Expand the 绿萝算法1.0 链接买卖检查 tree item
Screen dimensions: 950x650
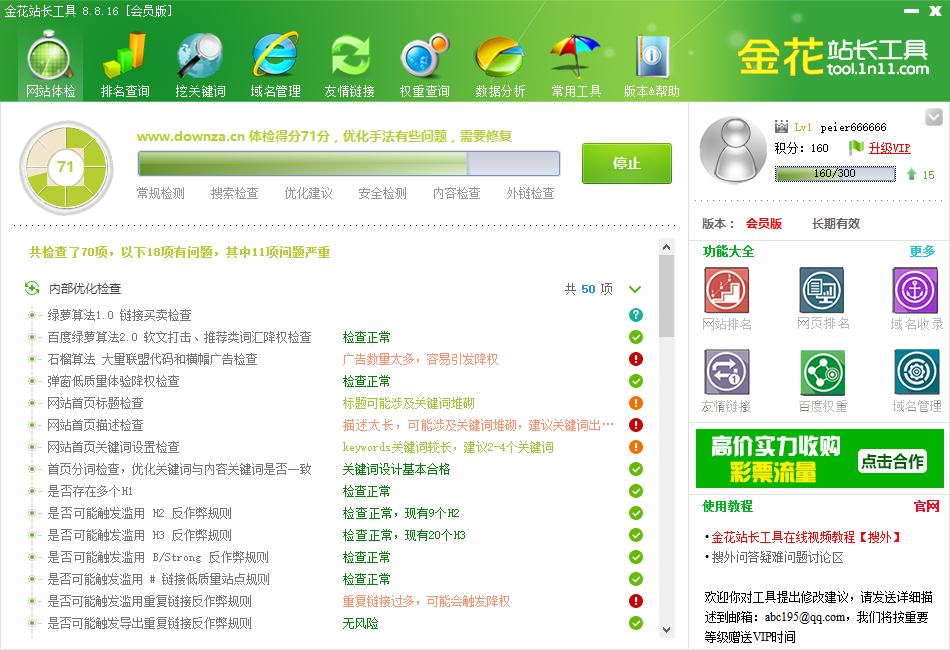point(32,315)
